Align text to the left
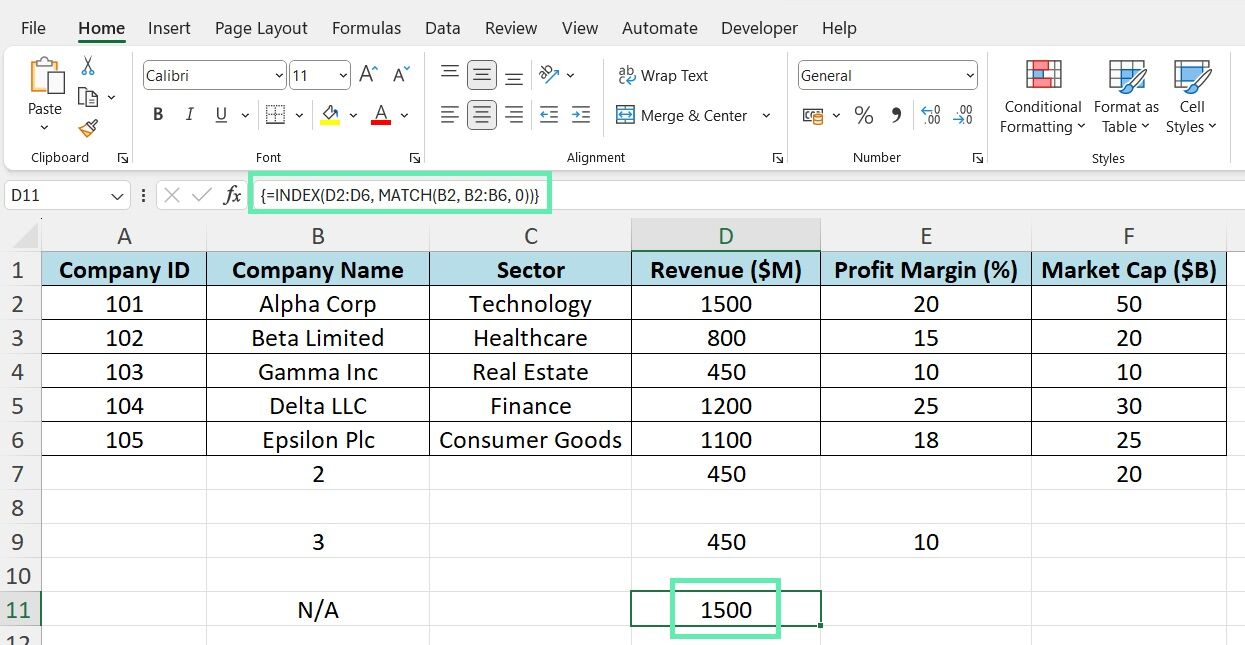This screenshot has height=645, width=1245. click(x=450, y=115)
